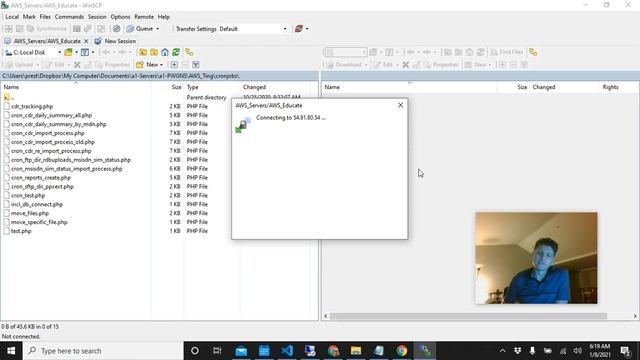
Task: Expand the local Filter dropdown arrow
Action: [x=93, y=52]
